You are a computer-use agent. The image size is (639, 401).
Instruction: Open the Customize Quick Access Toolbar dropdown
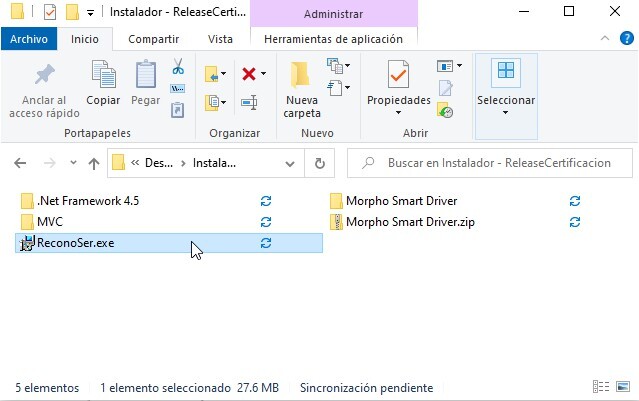(91, 13)
